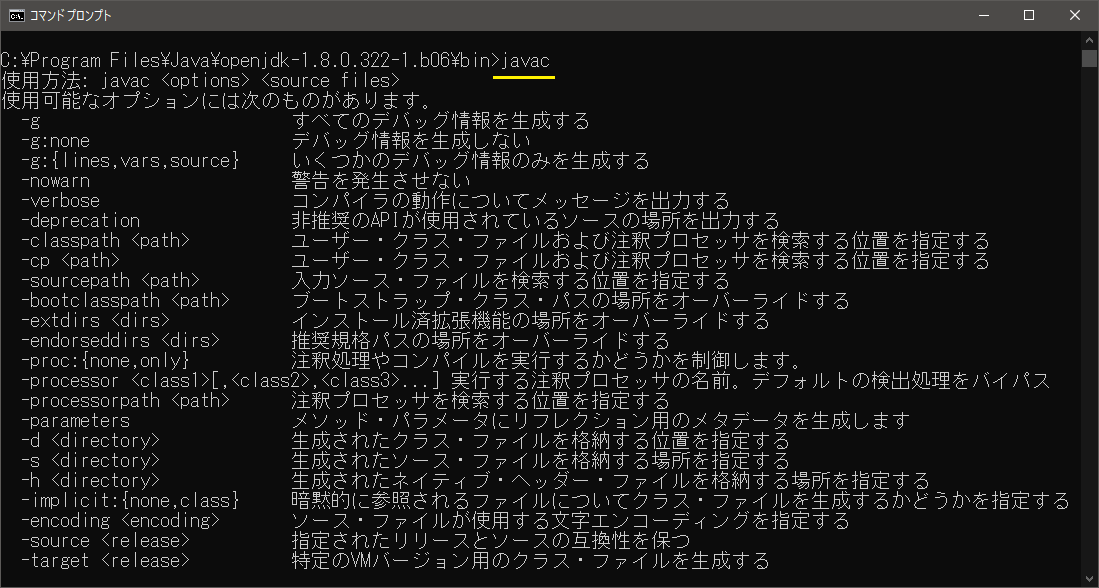Click the Command Prompt icon in title bar
This screenshot has height=588, width=1099.
(x=16, y=15)
